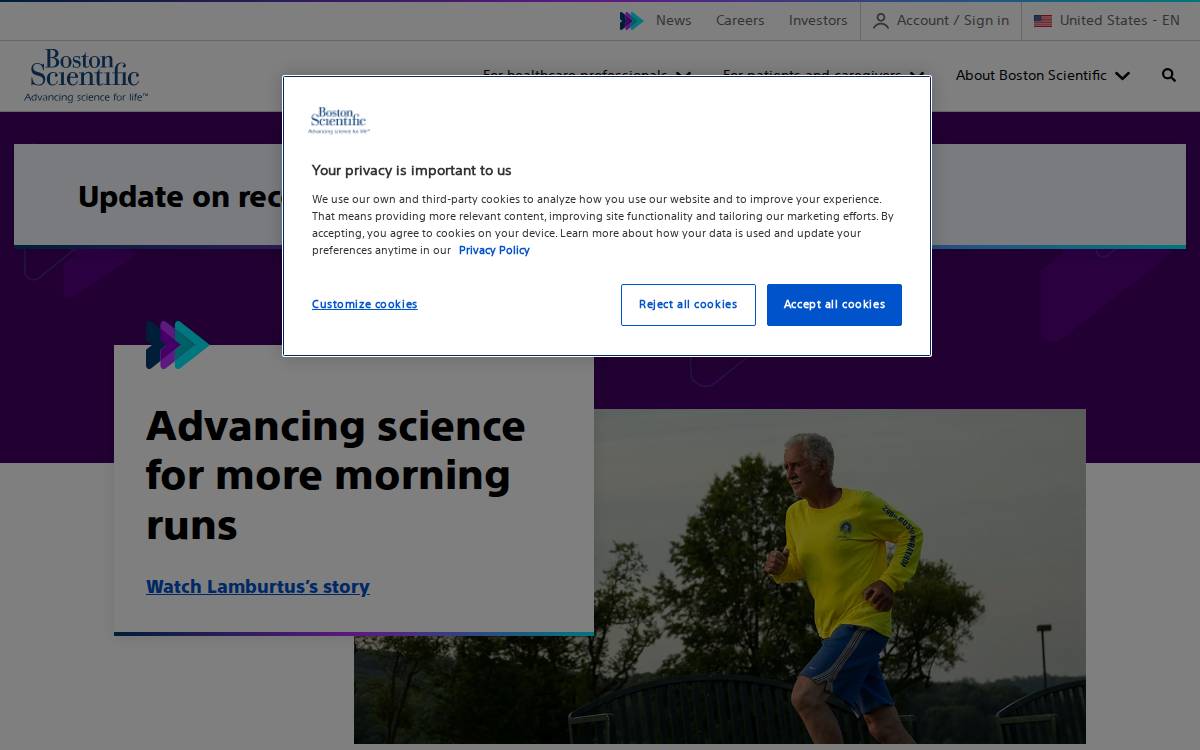Click 'Your privacy is important to us' heading

click(x=411, y=170)
